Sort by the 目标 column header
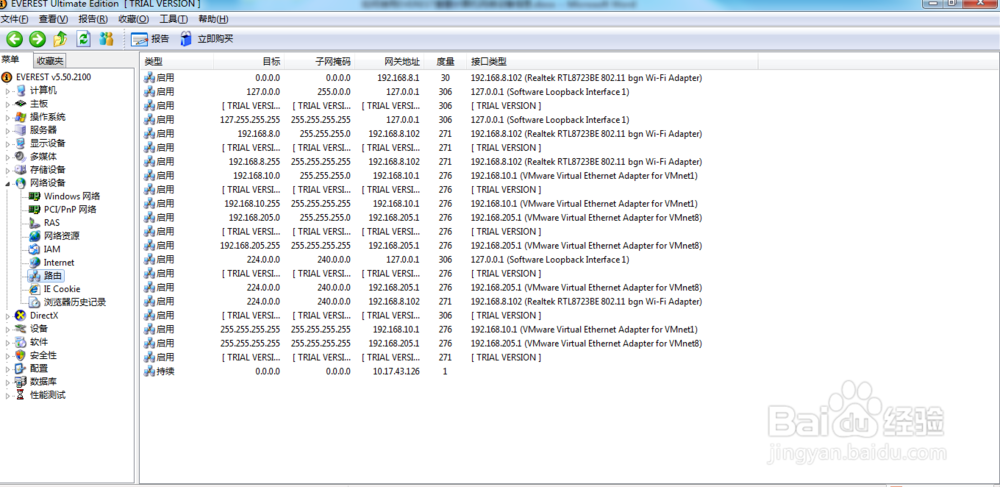This screenshot has height=487, width=1000. point(249,62)
